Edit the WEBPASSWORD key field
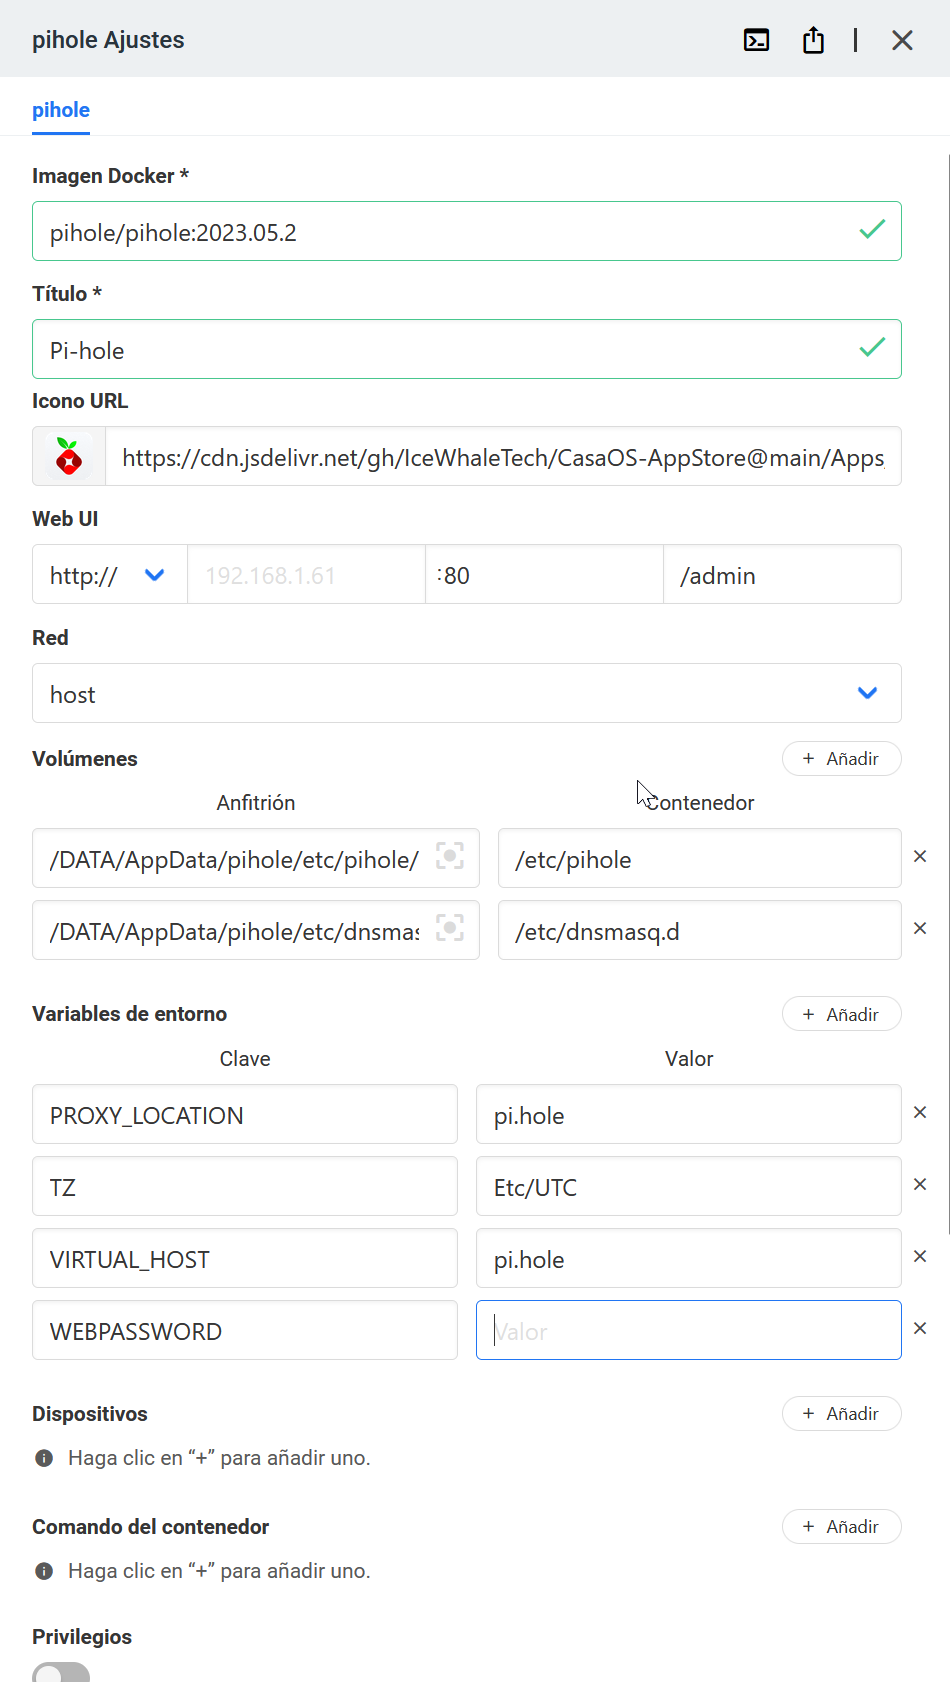950x1685 pixels. click(245, 1331)
